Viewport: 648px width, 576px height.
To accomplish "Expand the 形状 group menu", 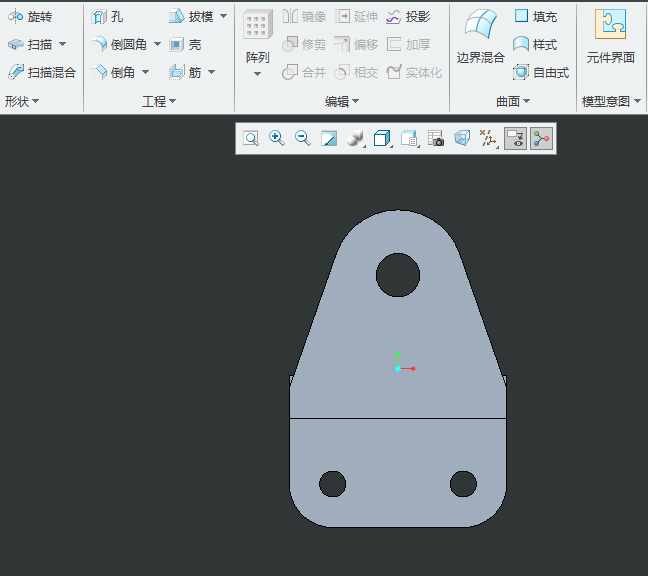I will point(22,101).
